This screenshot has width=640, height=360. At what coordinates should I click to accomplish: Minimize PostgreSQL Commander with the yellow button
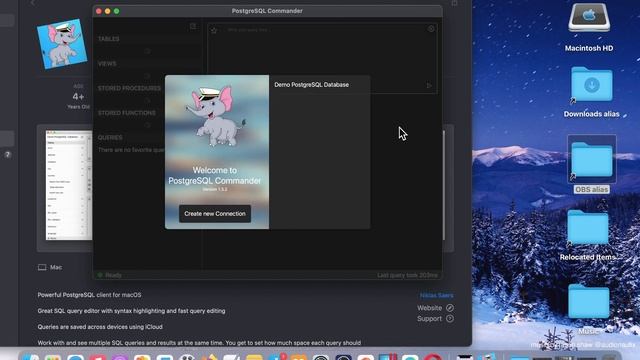click(x=107, y=11)
